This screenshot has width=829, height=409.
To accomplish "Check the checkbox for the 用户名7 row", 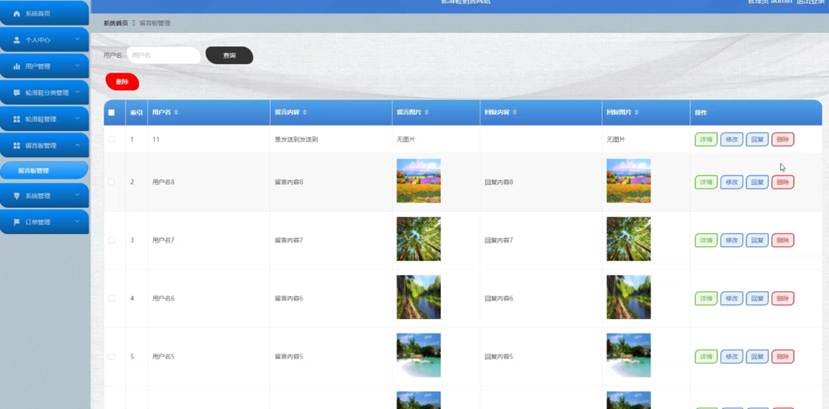I will 112,240.
